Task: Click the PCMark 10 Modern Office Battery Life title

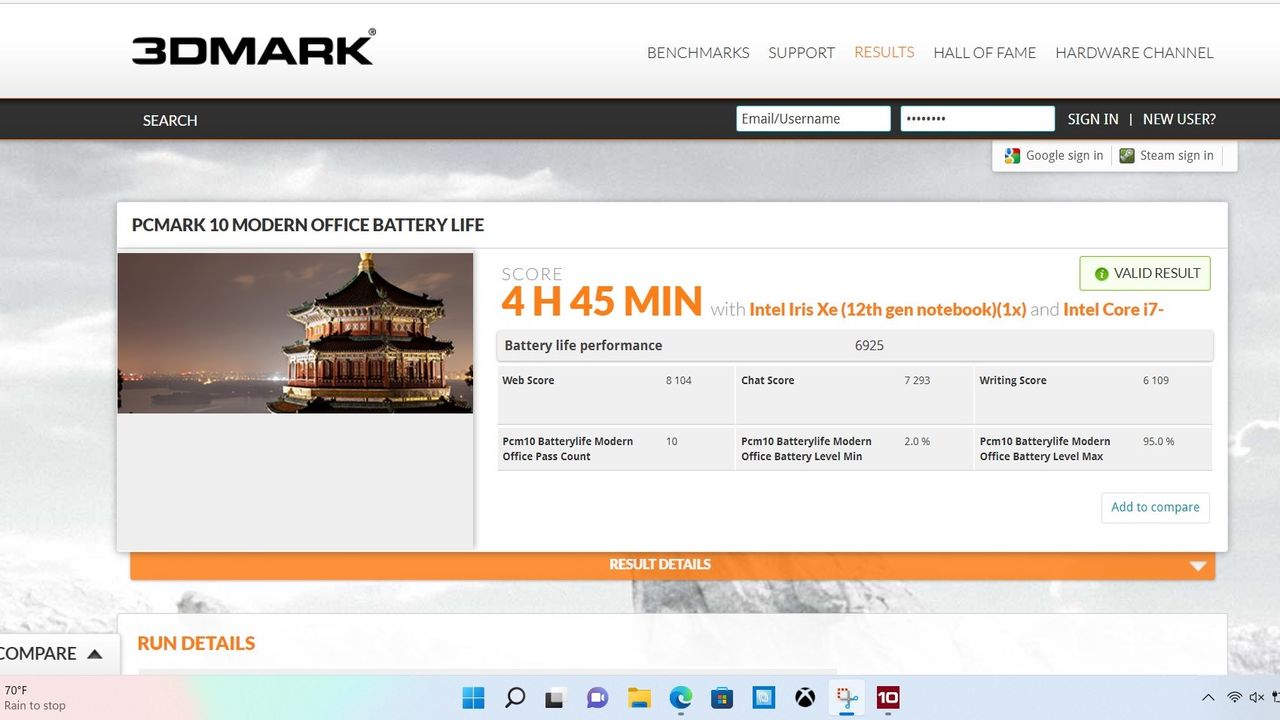Action: point(308,226)
